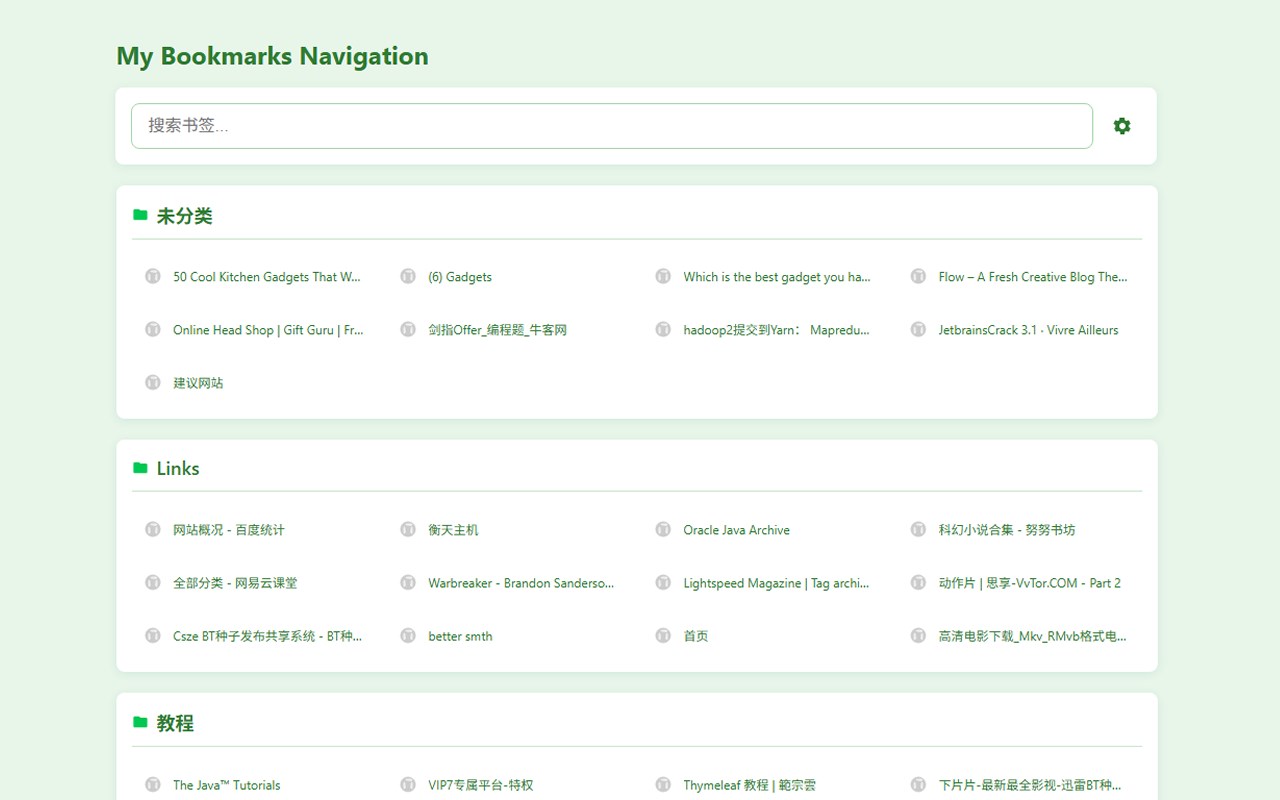Image resolution: width=1280 pixels, height=800 pixels.
Task: Open The Java™ Tutorials link
Action: (226, 785)
